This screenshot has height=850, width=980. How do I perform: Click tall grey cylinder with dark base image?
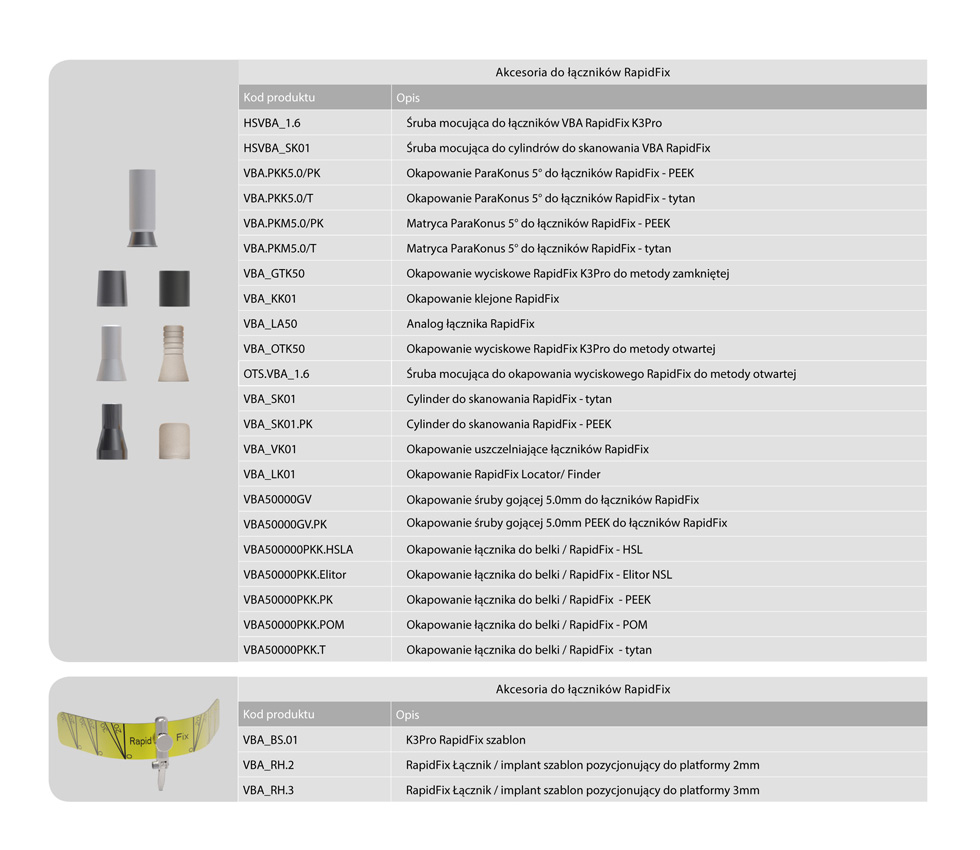coord(142,208)
